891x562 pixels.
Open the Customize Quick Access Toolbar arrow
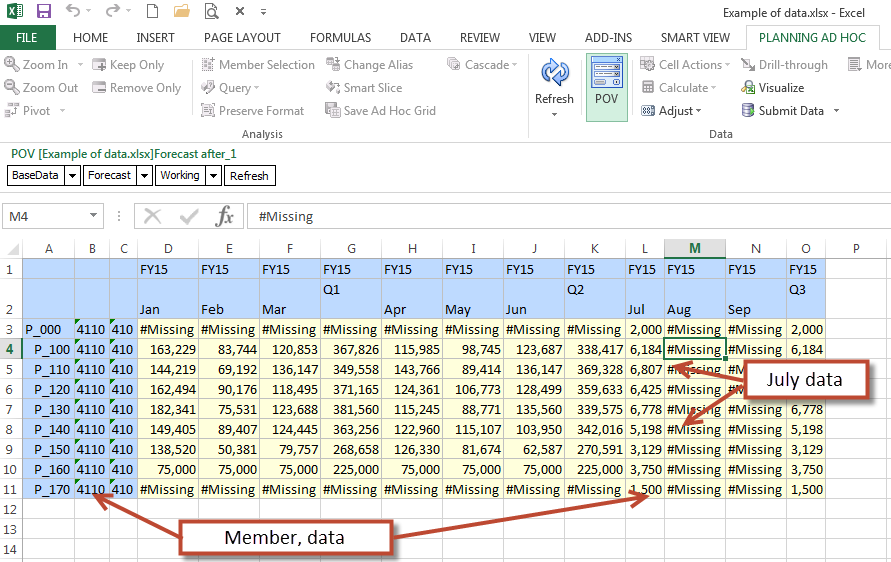point(263,11)
